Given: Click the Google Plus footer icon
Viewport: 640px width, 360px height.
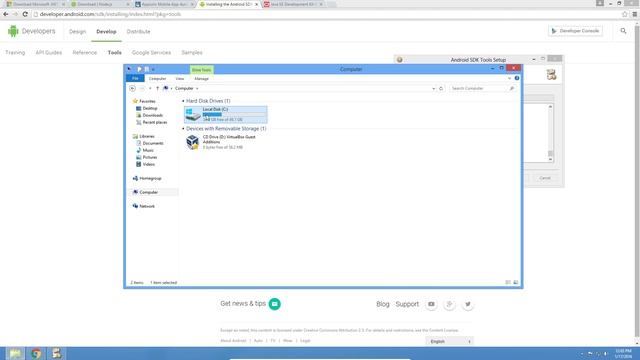Looking at the screenshot, I should click(449, 304).
